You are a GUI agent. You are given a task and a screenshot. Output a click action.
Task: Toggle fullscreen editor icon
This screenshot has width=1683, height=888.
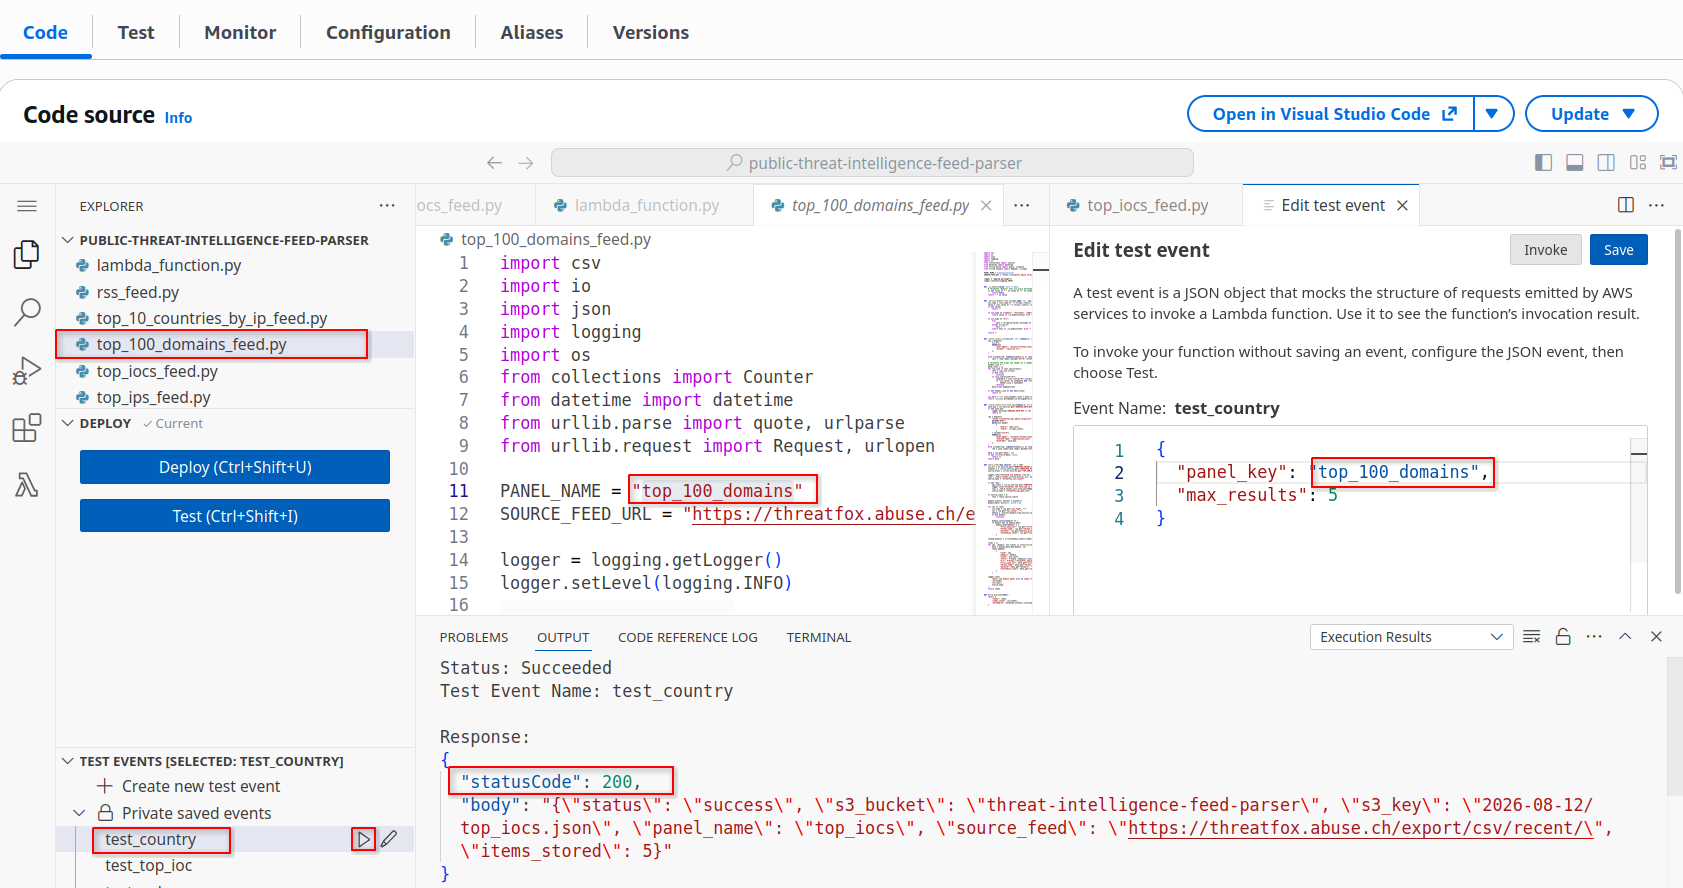pyautogui.click(x=1668, y=162)
